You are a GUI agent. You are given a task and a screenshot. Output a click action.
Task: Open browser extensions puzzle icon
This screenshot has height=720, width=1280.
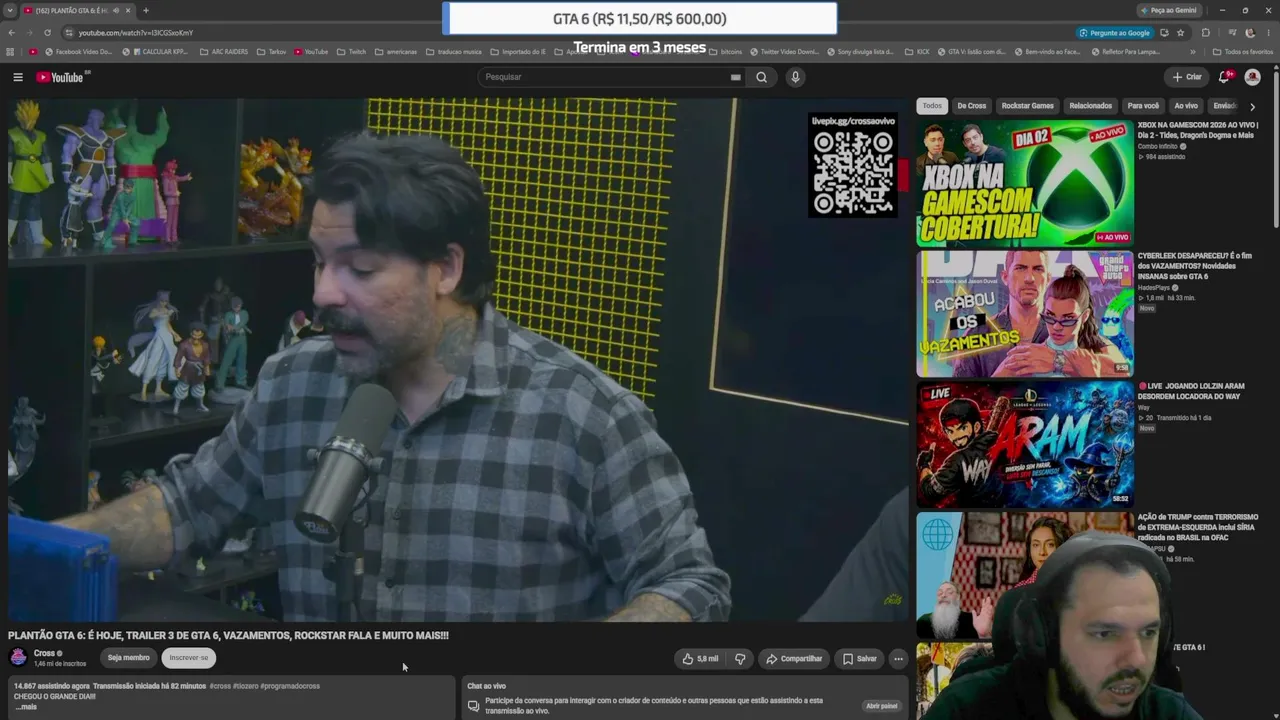(1205, 33)
